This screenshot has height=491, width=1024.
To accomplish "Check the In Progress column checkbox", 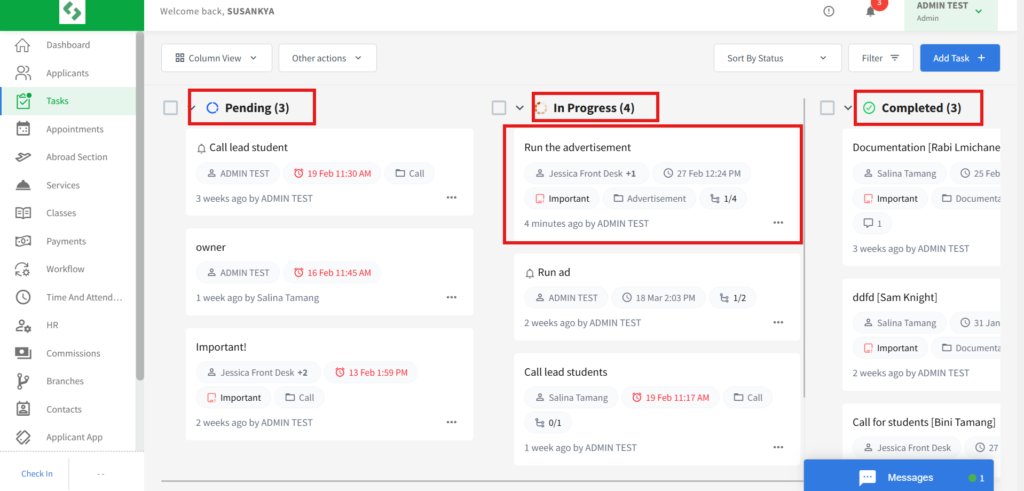I will tap(500, 108).
